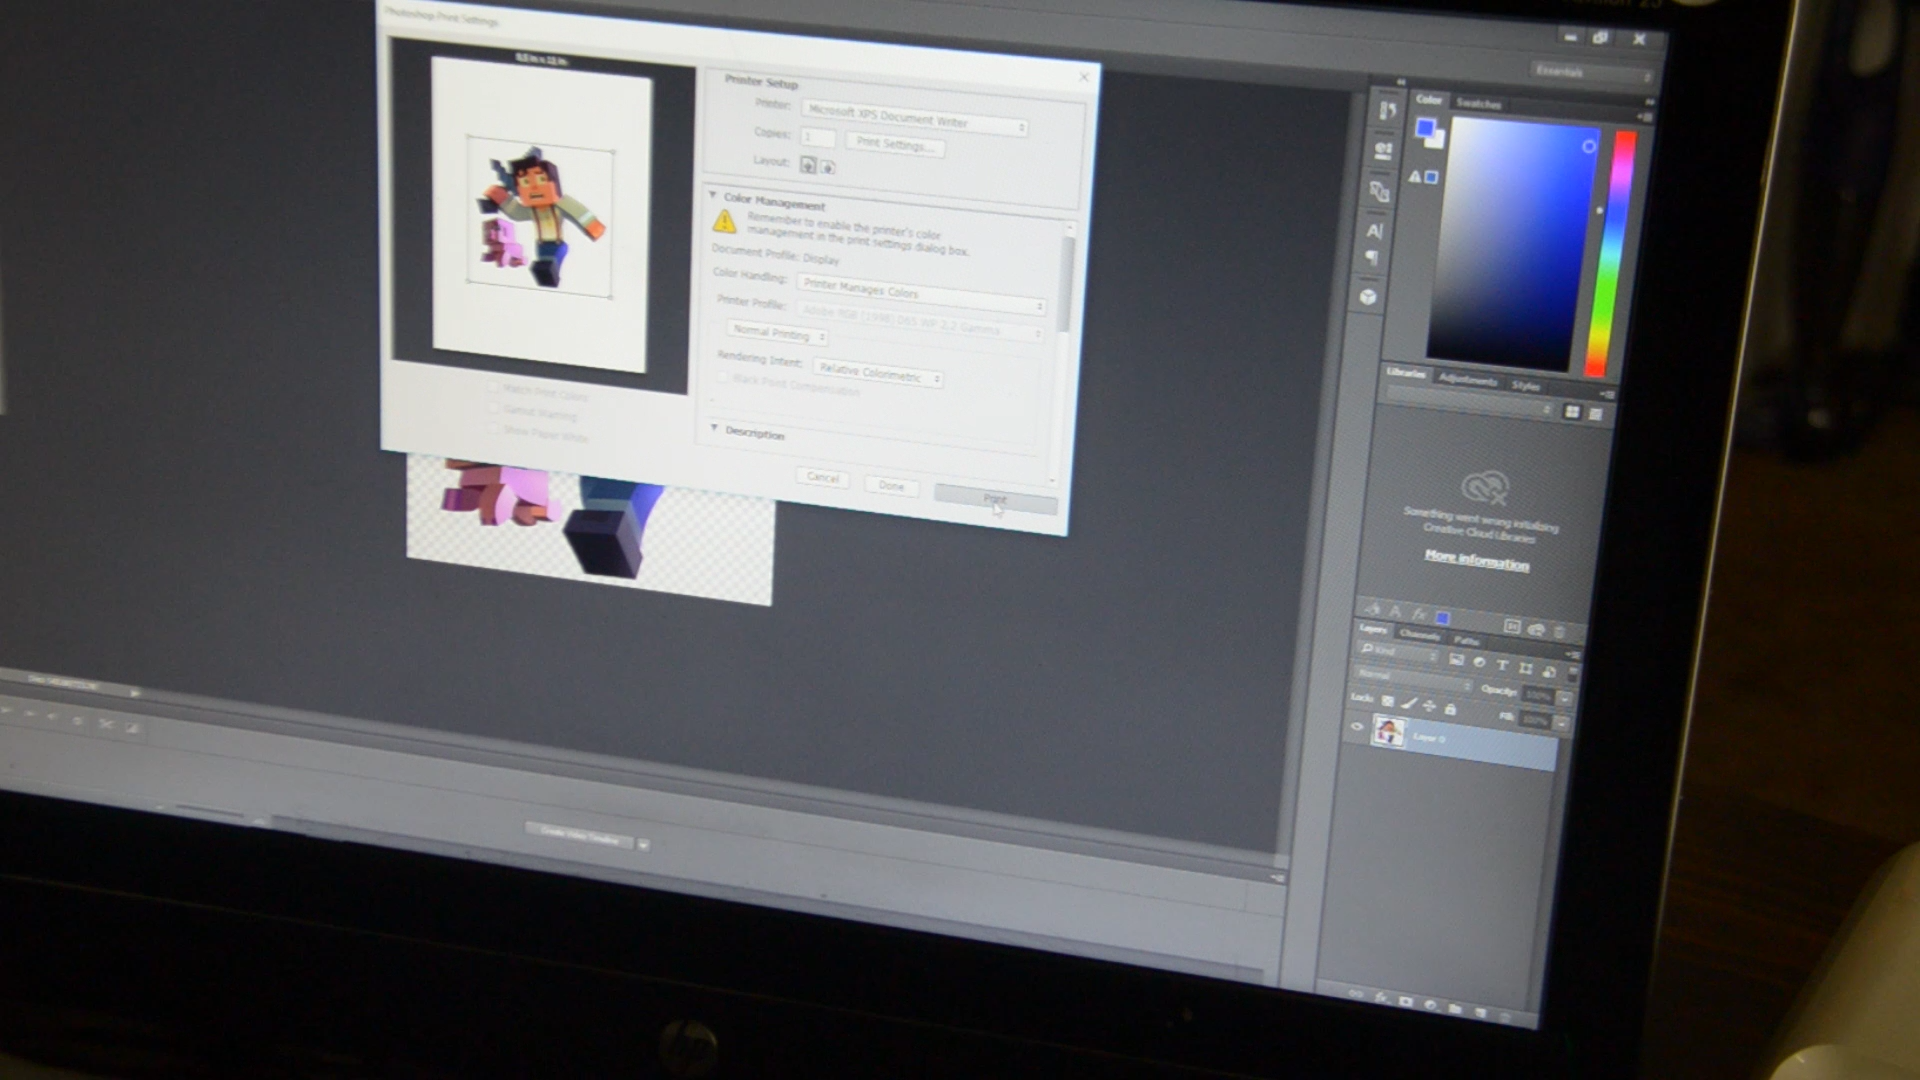The height and width of the screenshot is (1080, 1920).
Task: Open the Opacity slider arrow
Action: click(x=1566, y=697)
